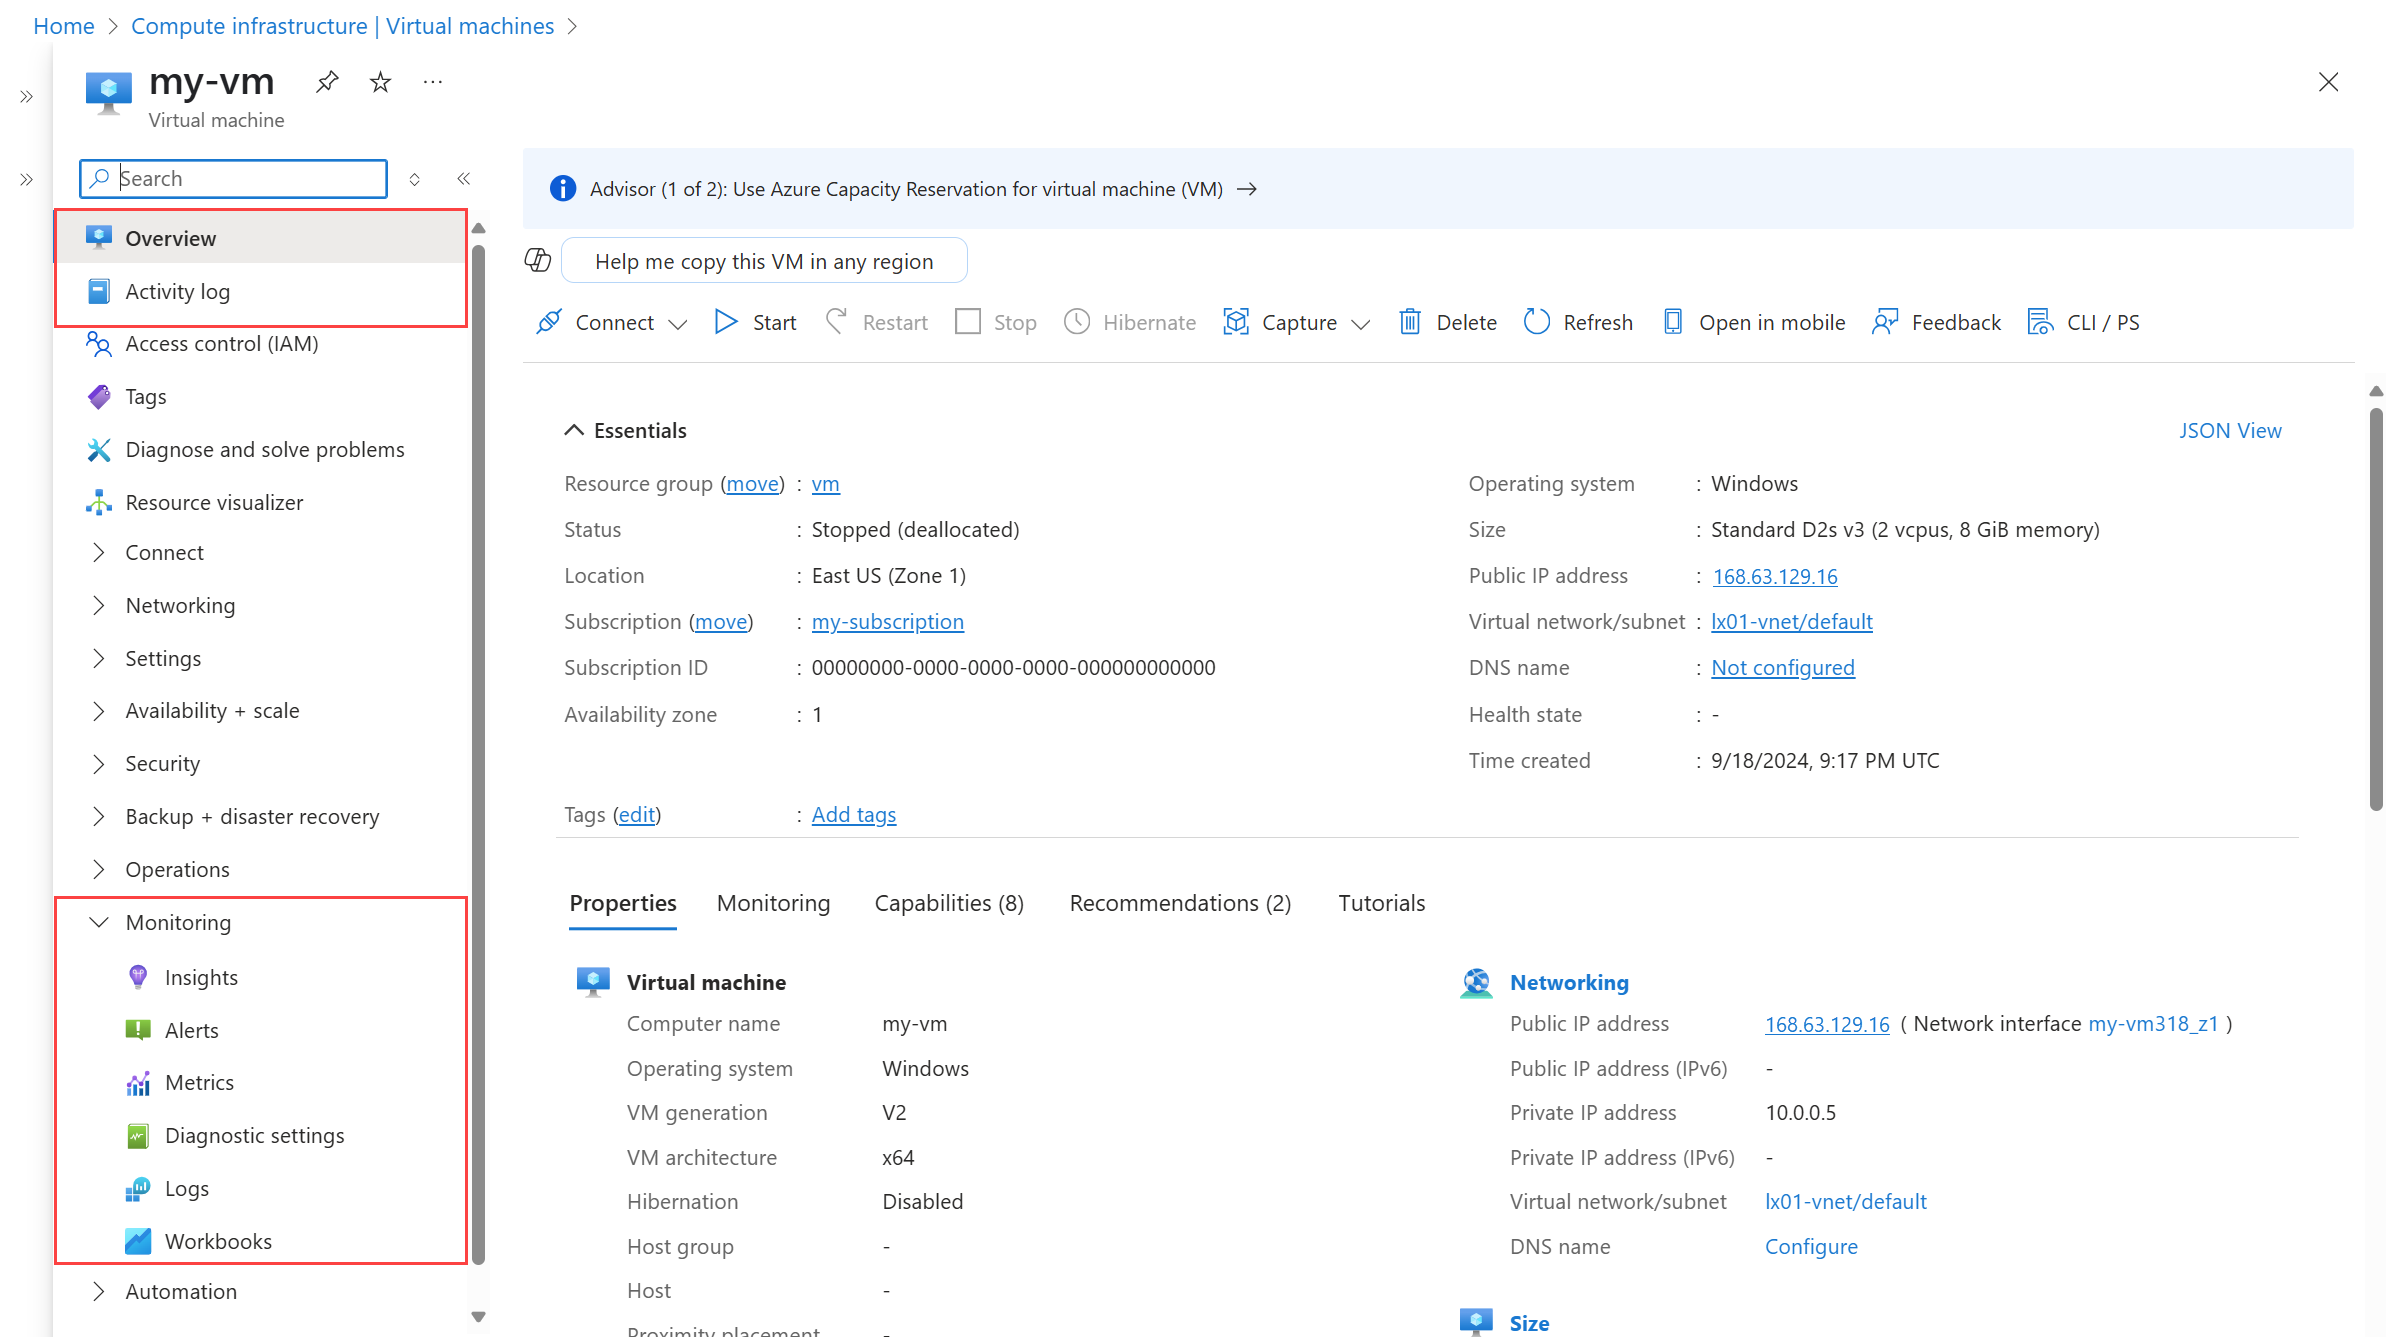The height and width of the screenshot is (1337, 2386).
Task: Refresh the virtual machine overview
Action: [x=1578, y=322]
